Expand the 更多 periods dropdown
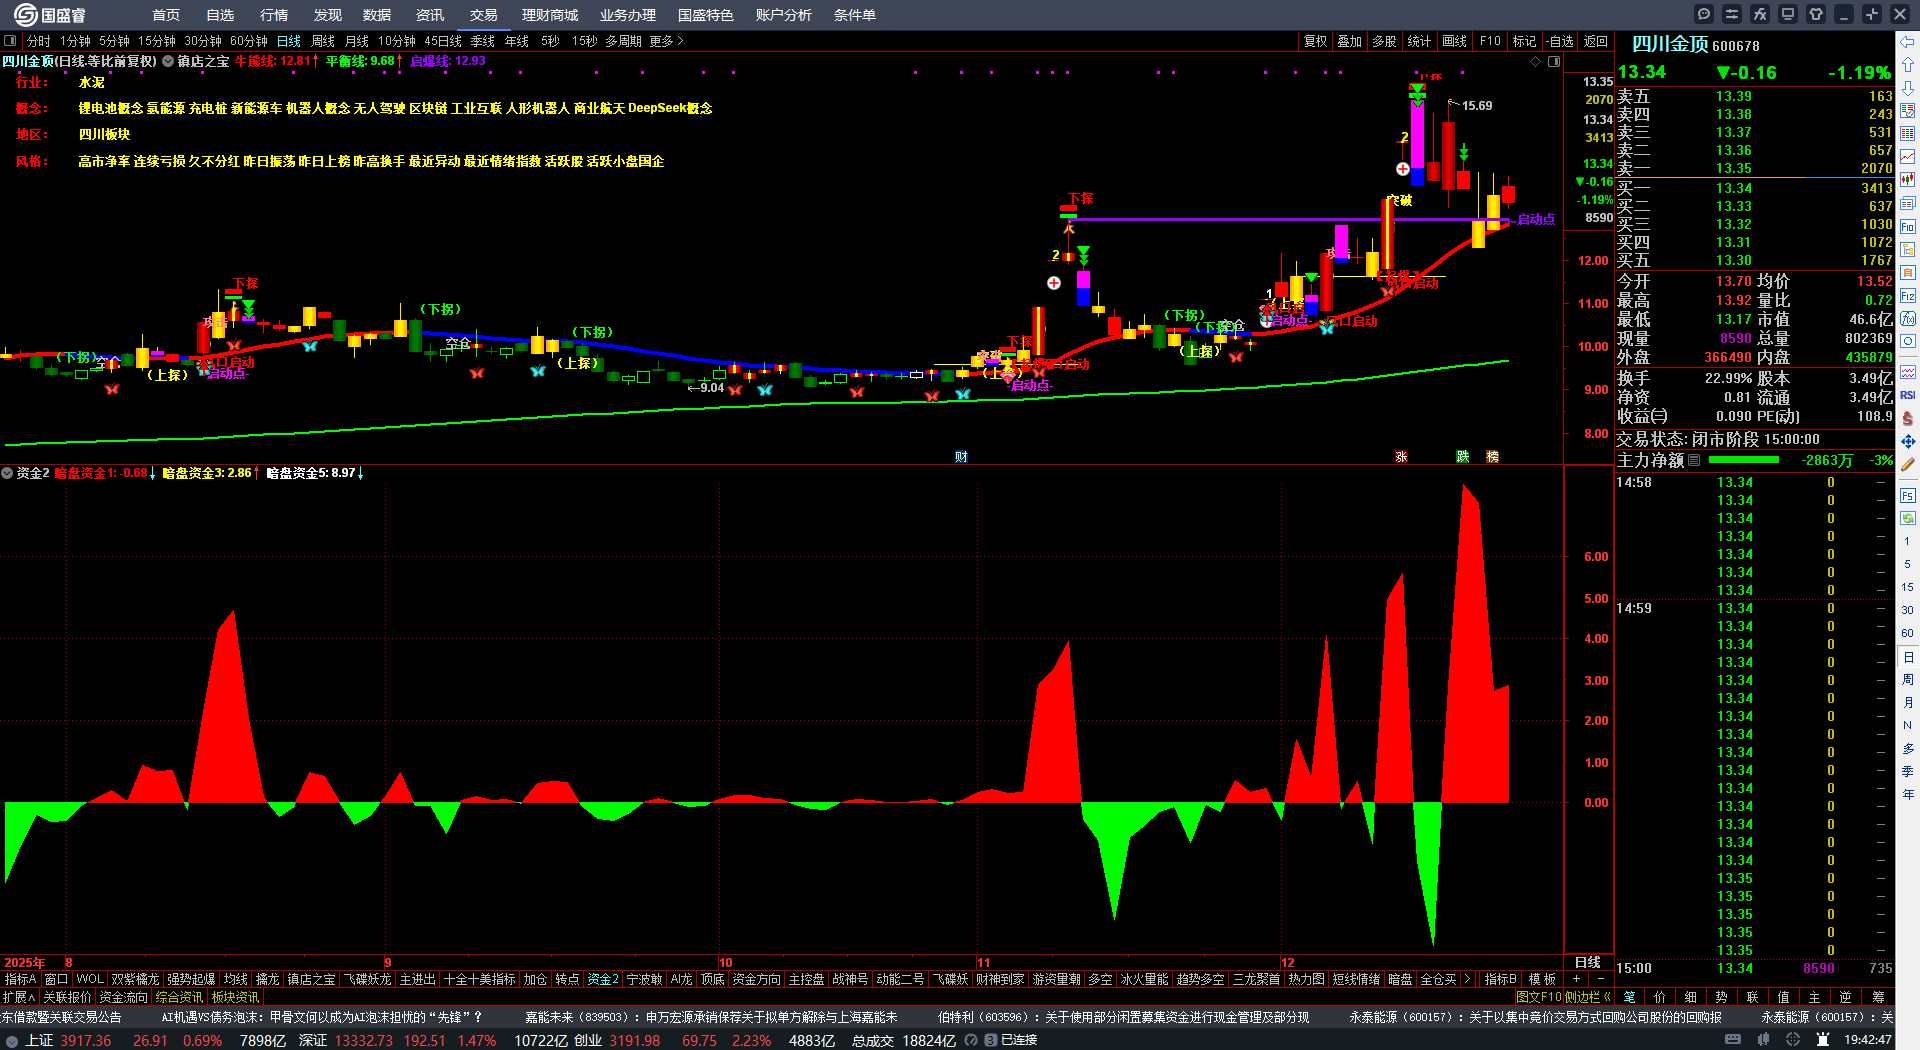 pyautogui.click(x=666, y=41)
